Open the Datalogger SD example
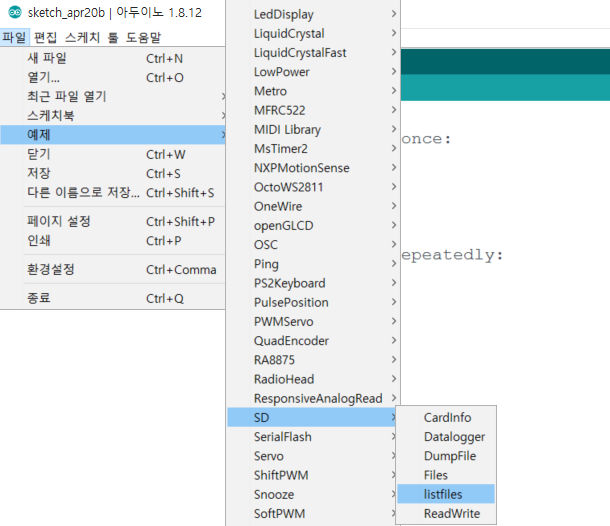 pos(446,437)
